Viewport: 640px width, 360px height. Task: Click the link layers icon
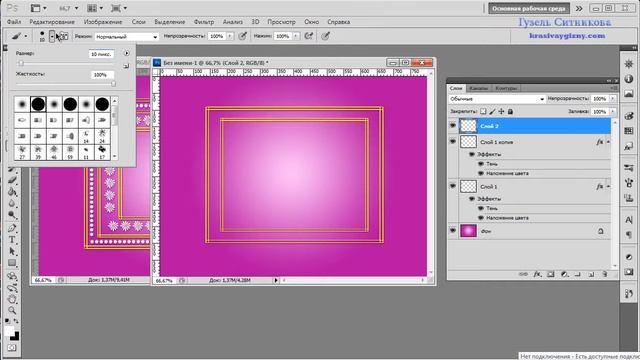coord(523,274)
